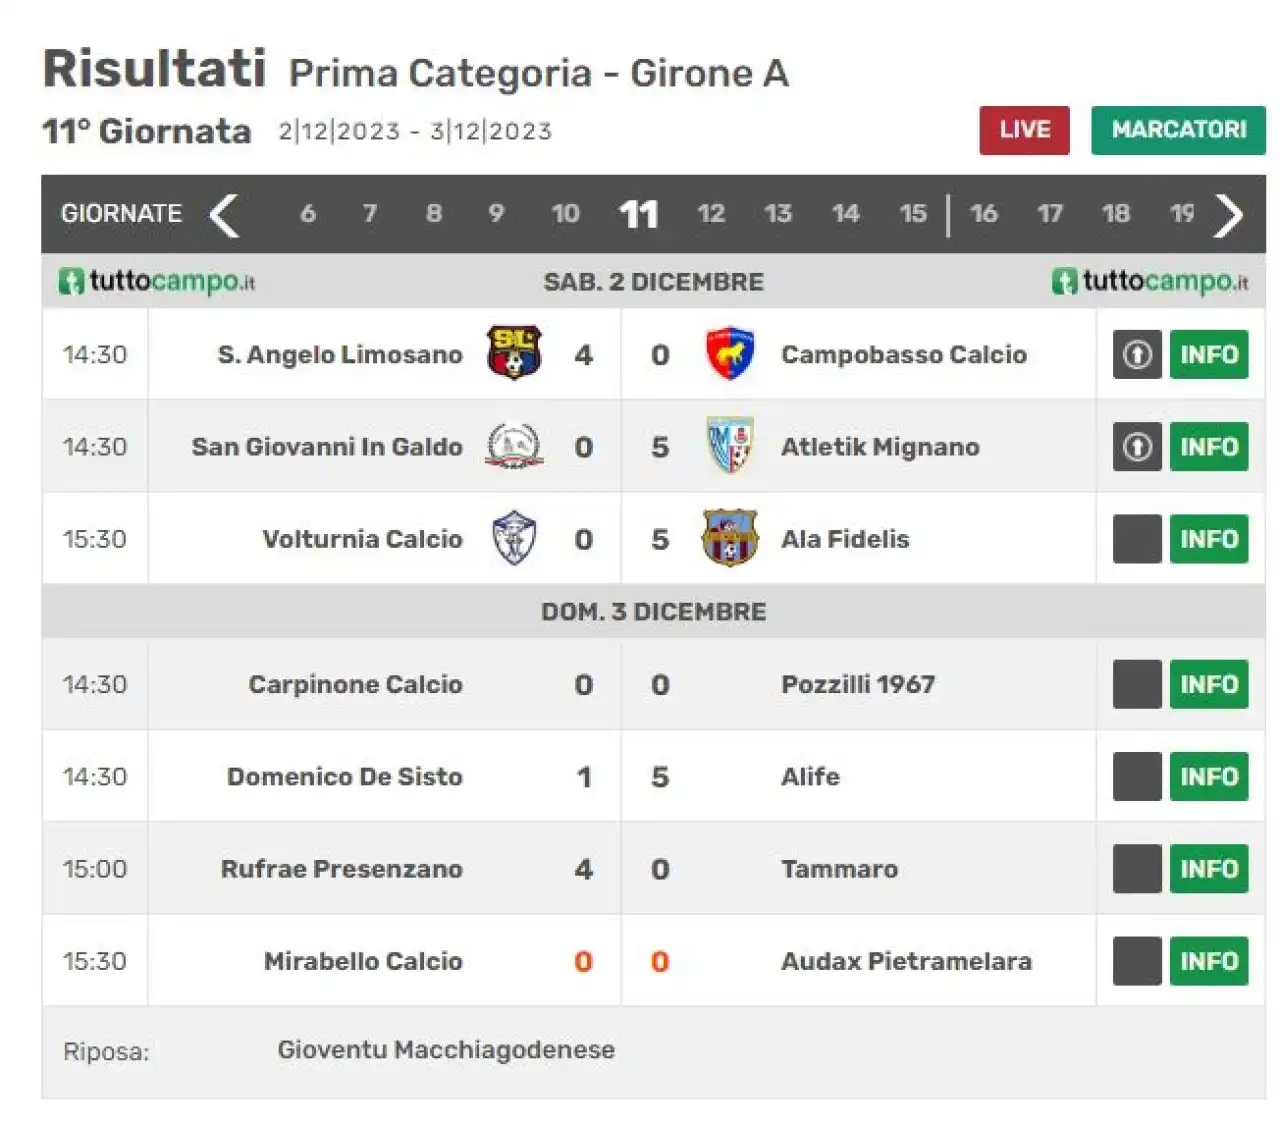
Task: Click the Campobasso Calcio team crest
Action: [729, 353]
